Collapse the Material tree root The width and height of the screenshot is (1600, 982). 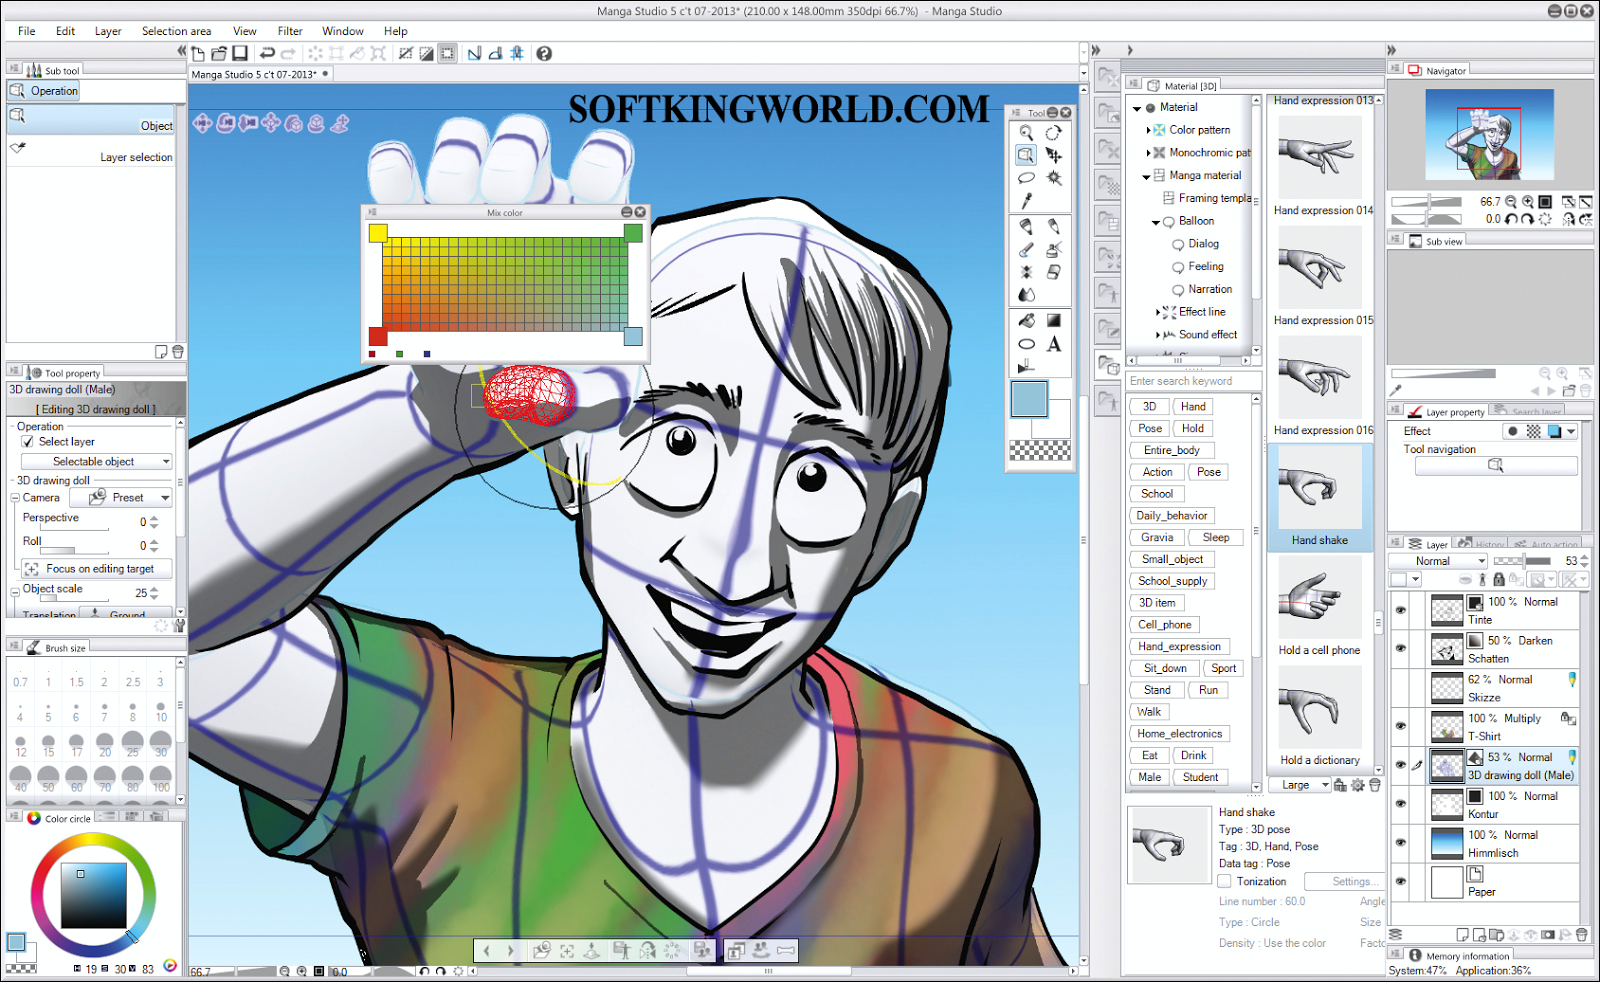pyautogui.click(x=1137, y=108)
